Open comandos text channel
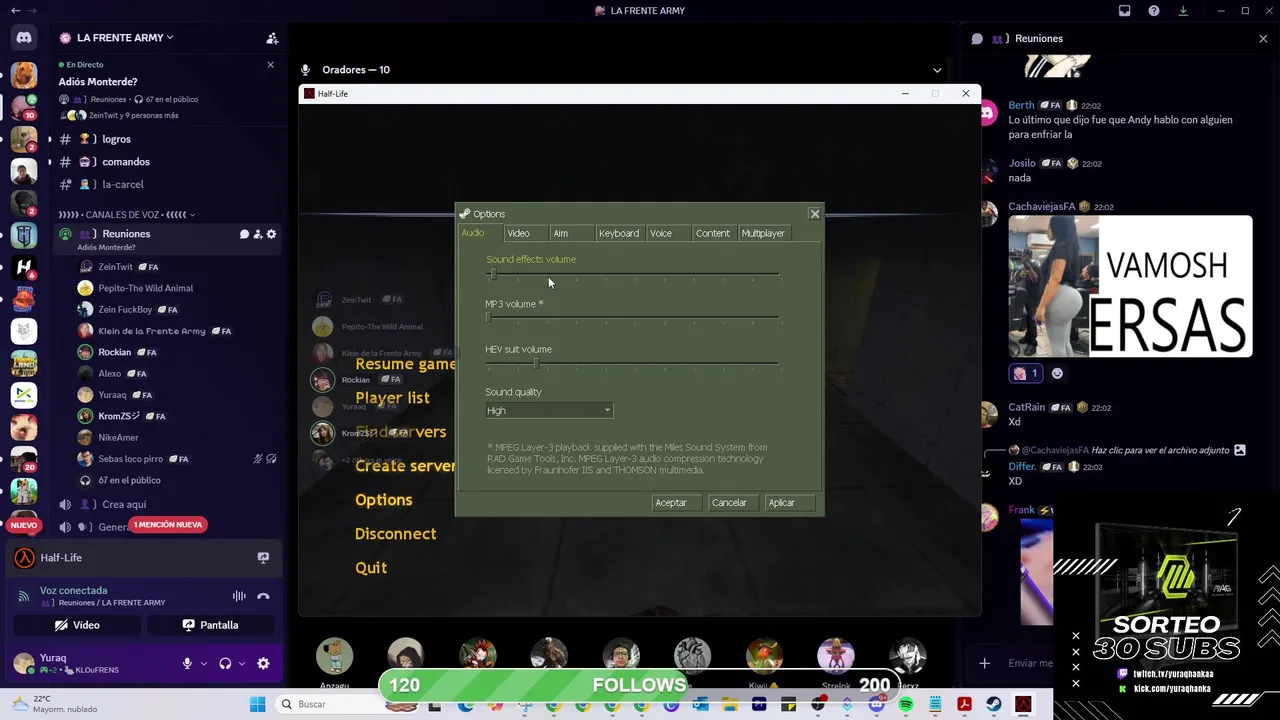The image size is (1280, 720). pyautogui.click(x=126, y=162)
